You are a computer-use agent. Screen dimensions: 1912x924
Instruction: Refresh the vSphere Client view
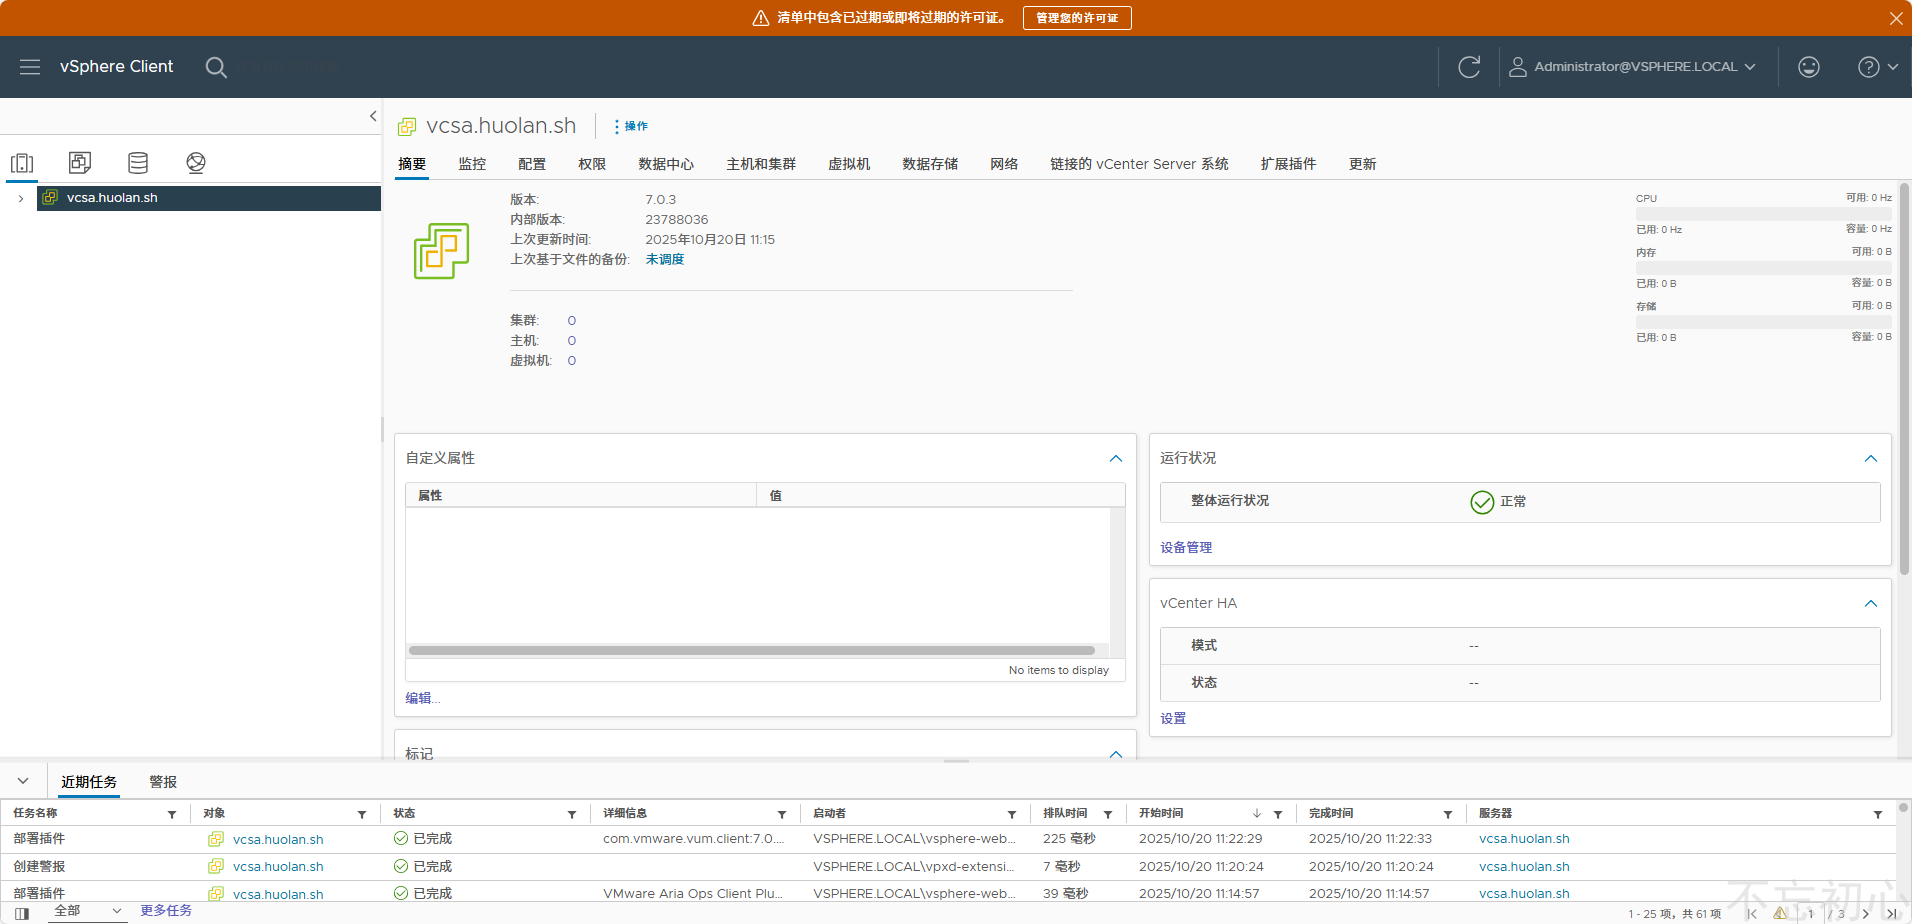pyautogui.click(x=1469, y=67)
